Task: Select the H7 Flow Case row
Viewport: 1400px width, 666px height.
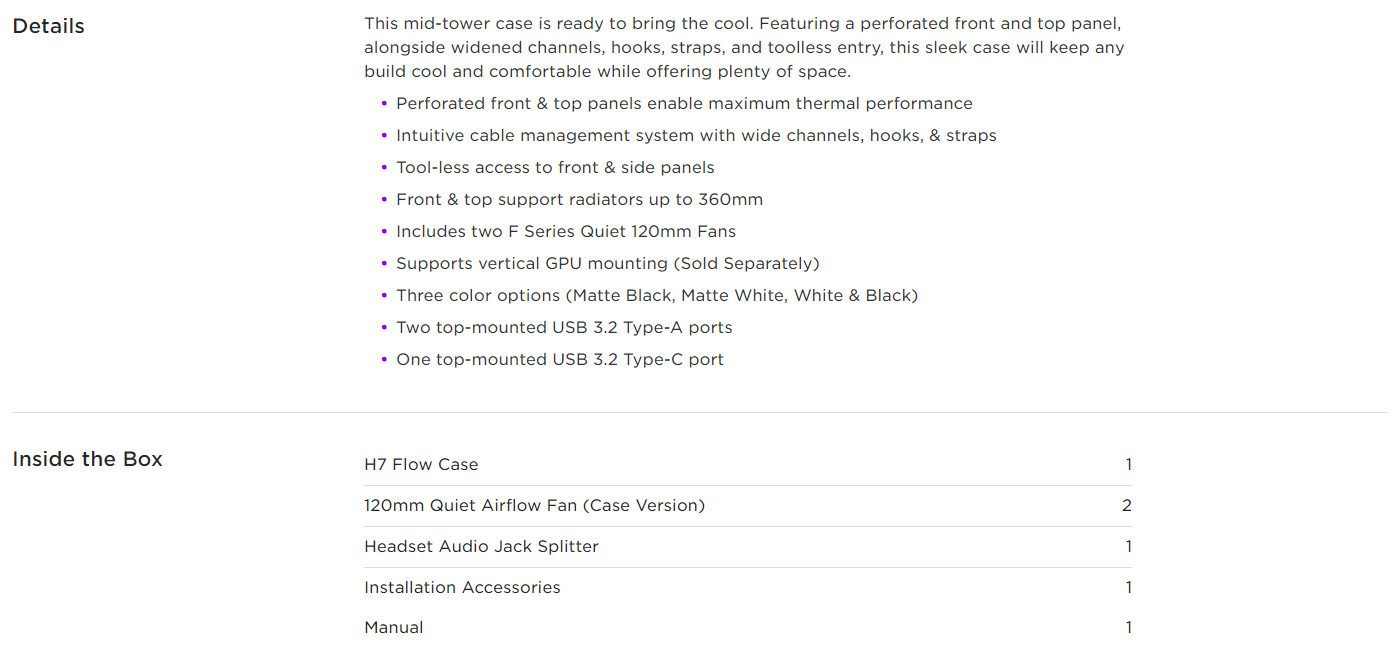Action: pyautogui.click(x=748, y=465)
